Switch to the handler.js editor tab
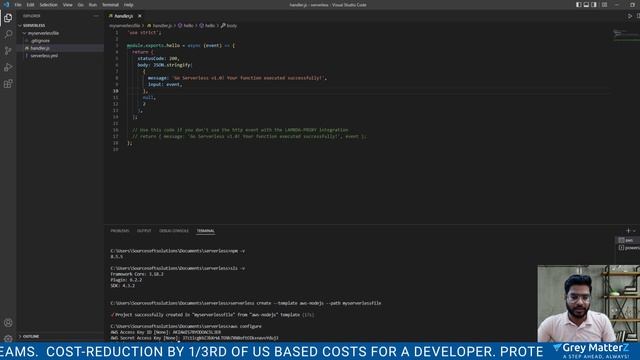 point(123,16)
